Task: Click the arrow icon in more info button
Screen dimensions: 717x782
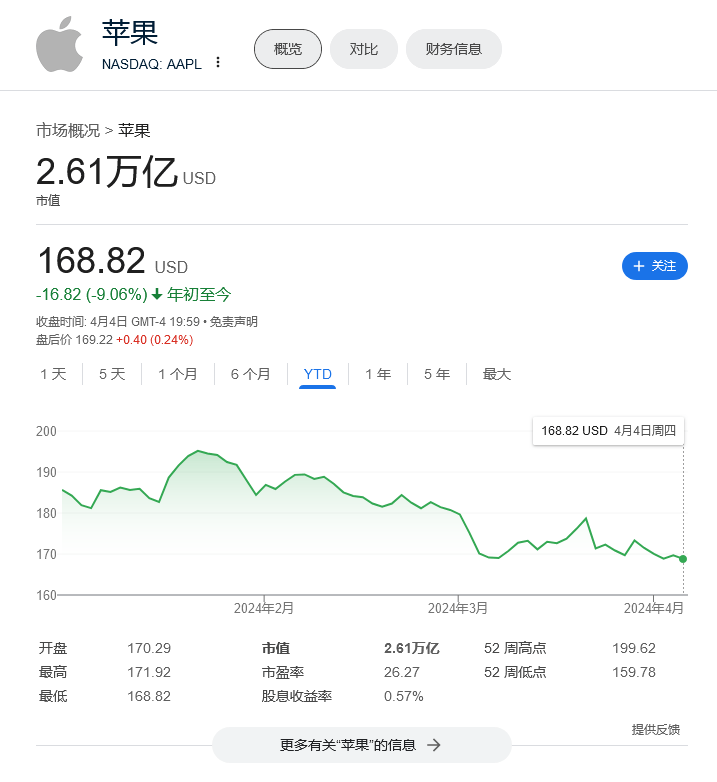Action: 434,745
